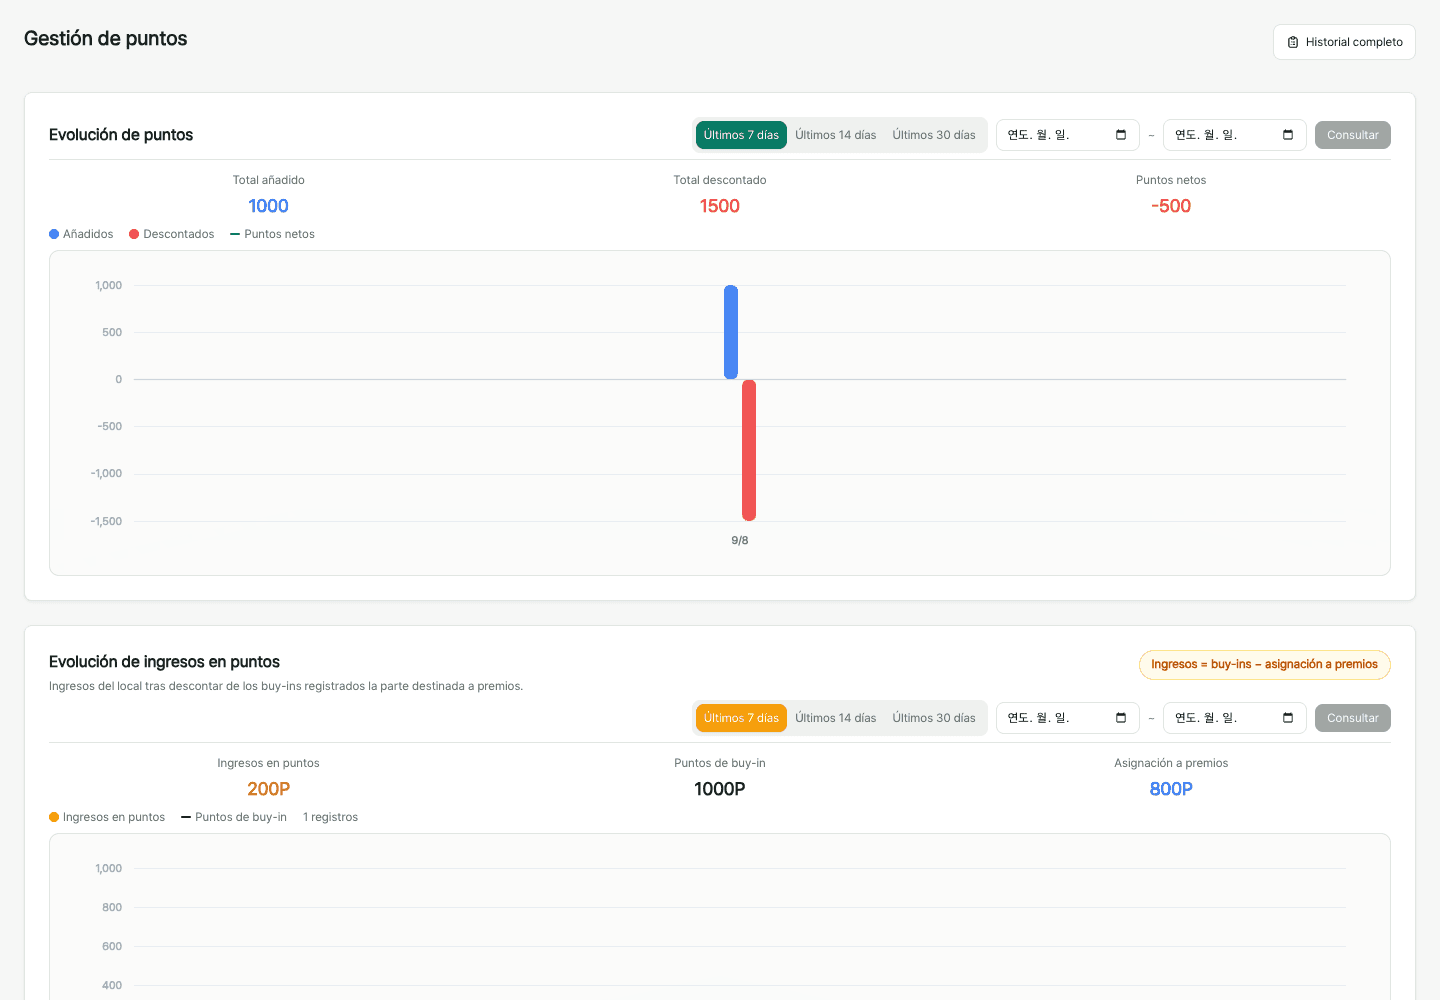Viewport: 1440px width, 1000px height.
Task: Click the red Puntos netos value -500
Action: tap(1171, 206)
